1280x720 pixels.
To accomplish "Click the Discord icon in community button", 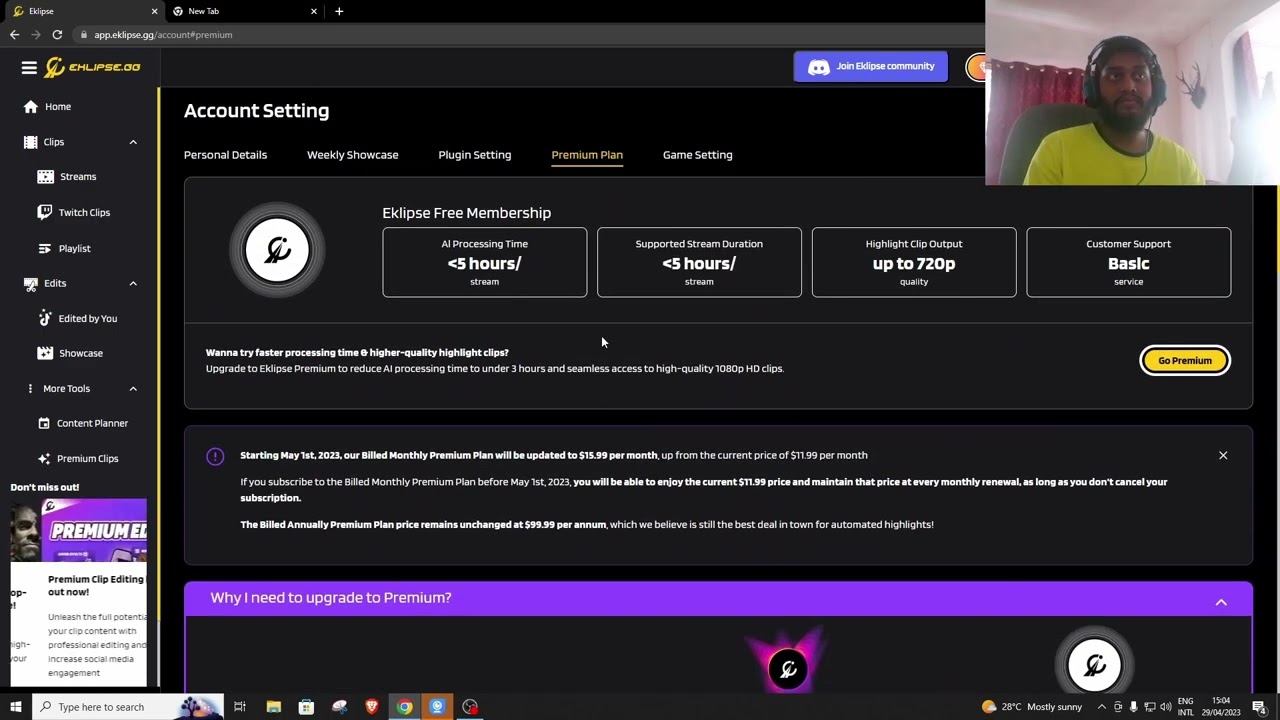I will pos(819,67).
